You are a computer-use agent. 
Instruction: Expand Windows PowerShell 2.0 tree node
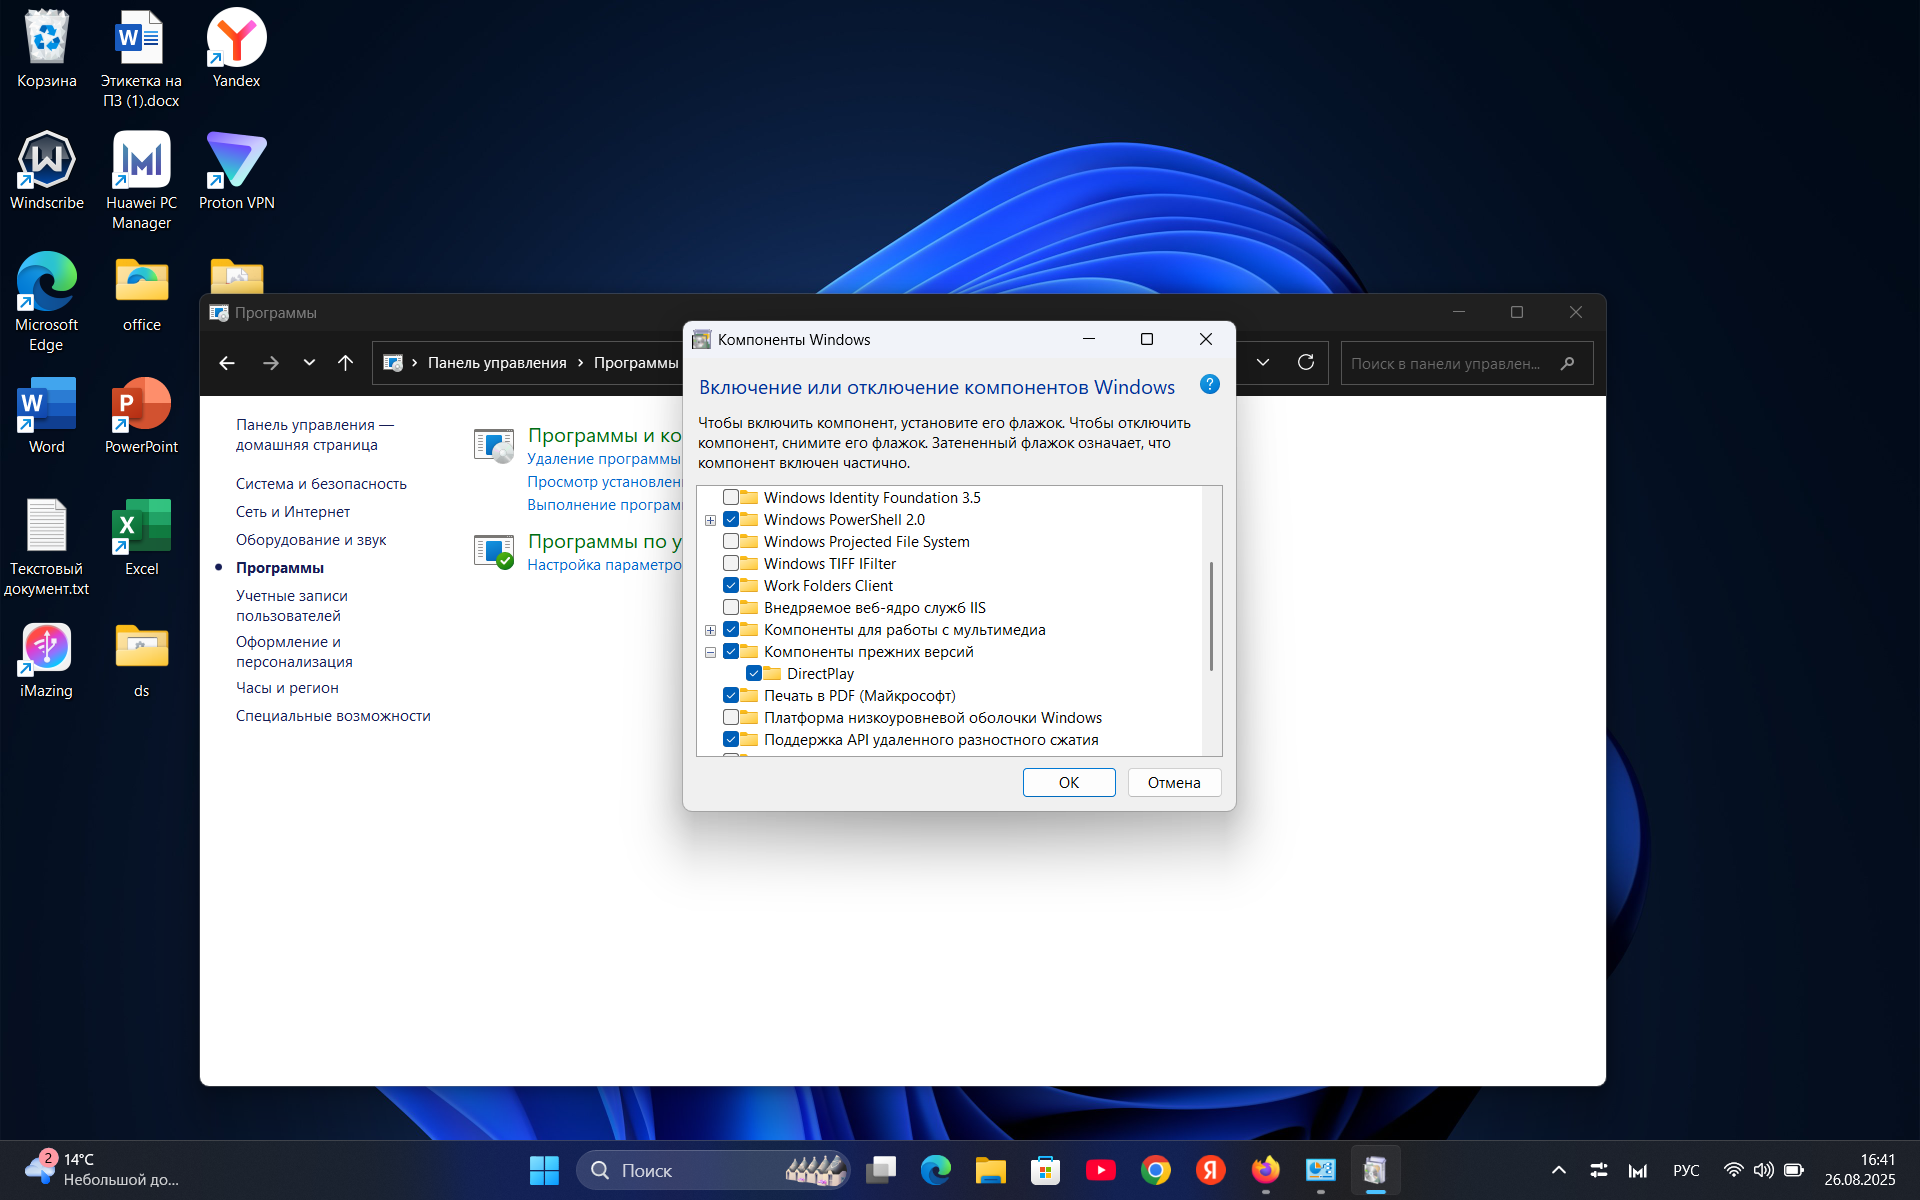coord(710,520)
